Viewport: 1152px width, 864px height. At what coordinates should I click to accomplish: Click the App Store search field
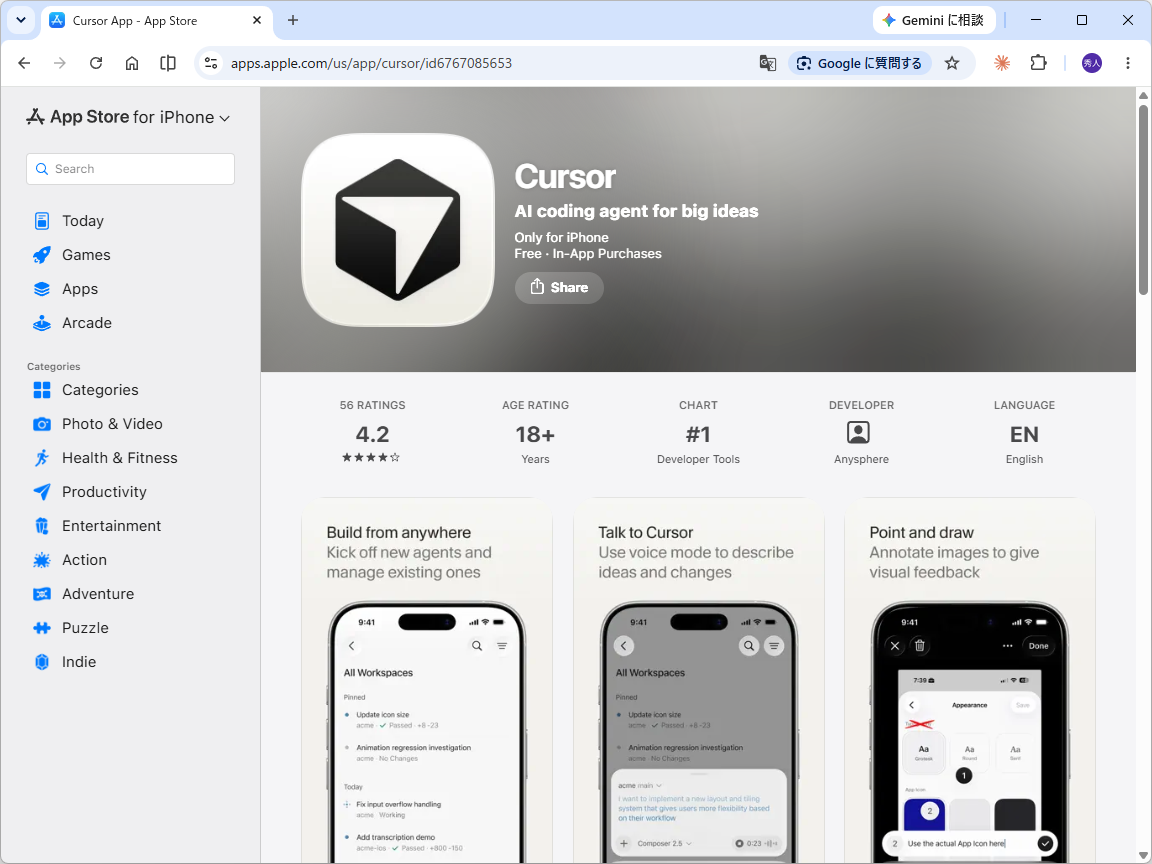131,169
